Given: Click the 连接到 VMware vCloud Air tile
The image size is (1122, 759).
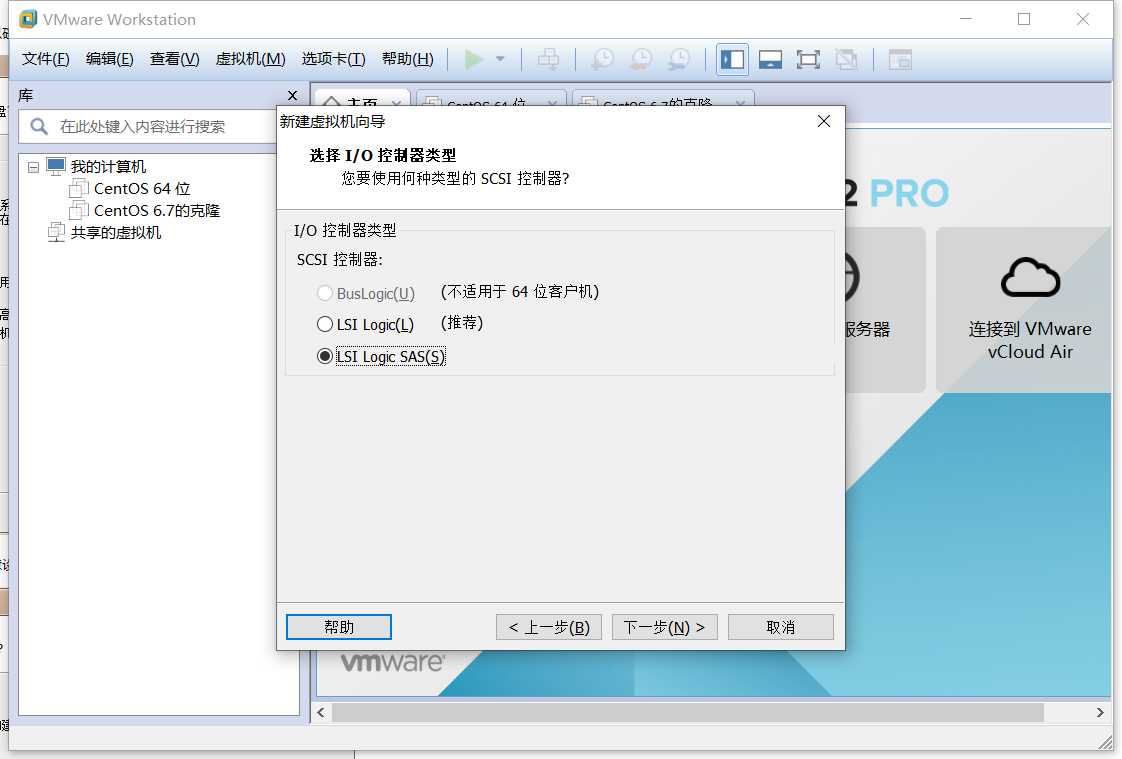Looking at the screenshot, I should point(1024,310).
